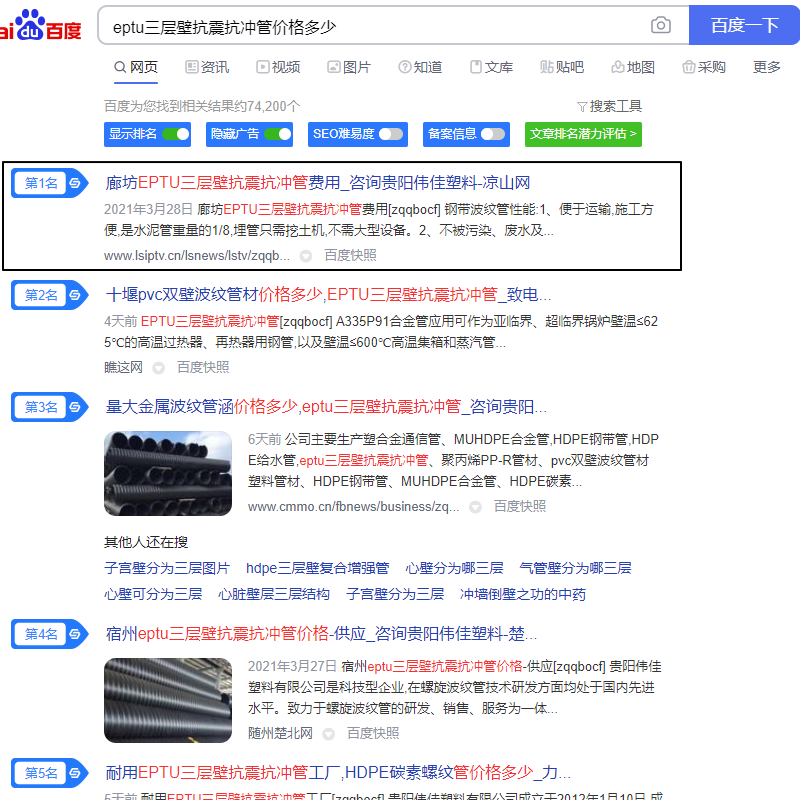Viewport: 800px width, 800px height.
Task: Open the 更多 menu
Action: (x=767, y=67)
